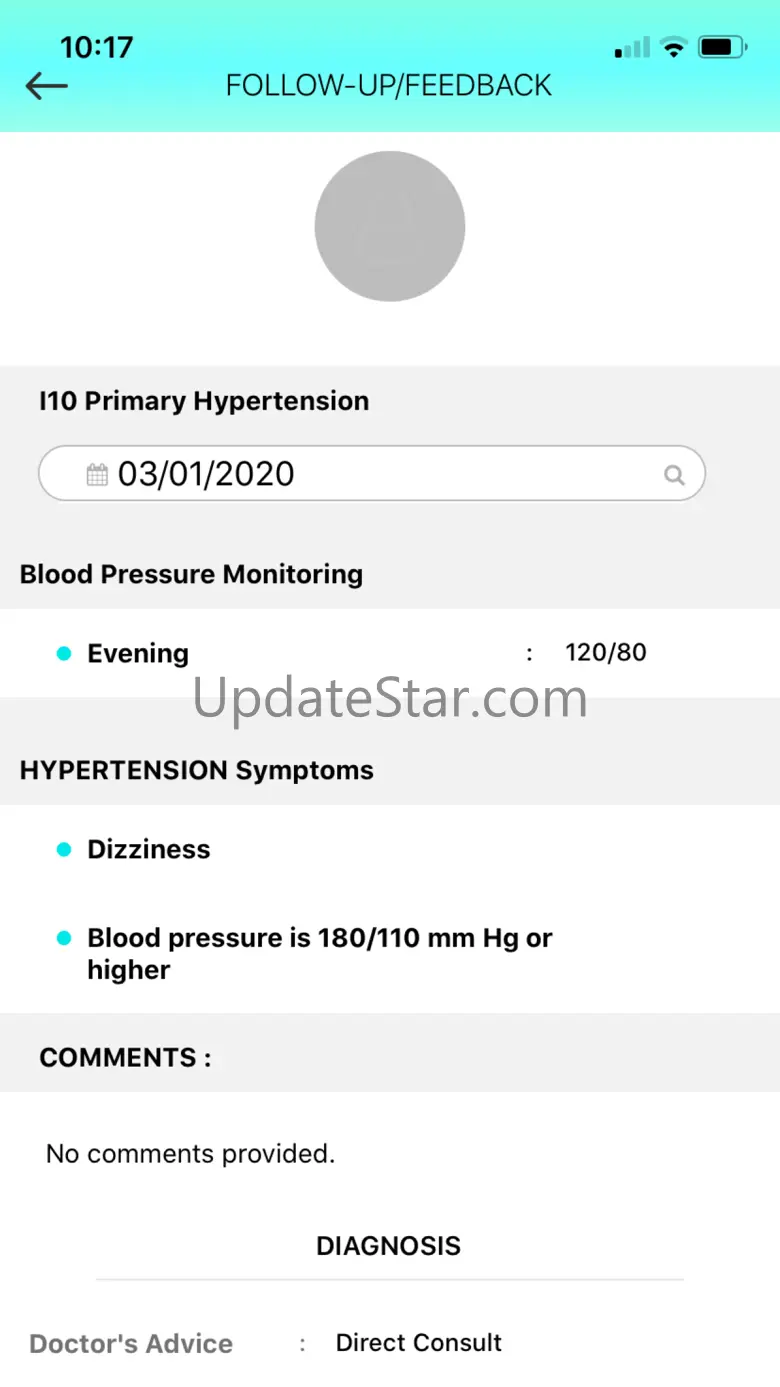Viewport: 780px width, 1387px height.
Task: Tap the Direct Consult advice value
Action: pyautogui.click(x=419, y=1343)
